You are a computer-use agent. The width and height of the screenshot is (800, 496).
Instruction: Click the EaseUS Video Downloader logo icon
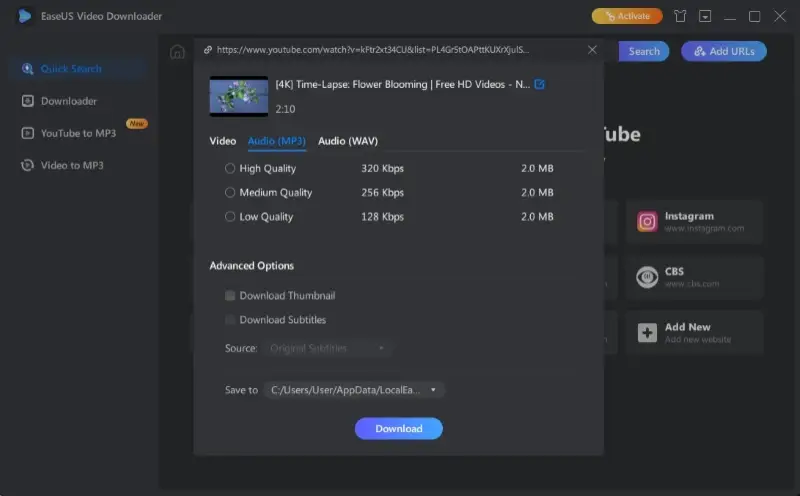pyautogui.click(x=24, y=16)
